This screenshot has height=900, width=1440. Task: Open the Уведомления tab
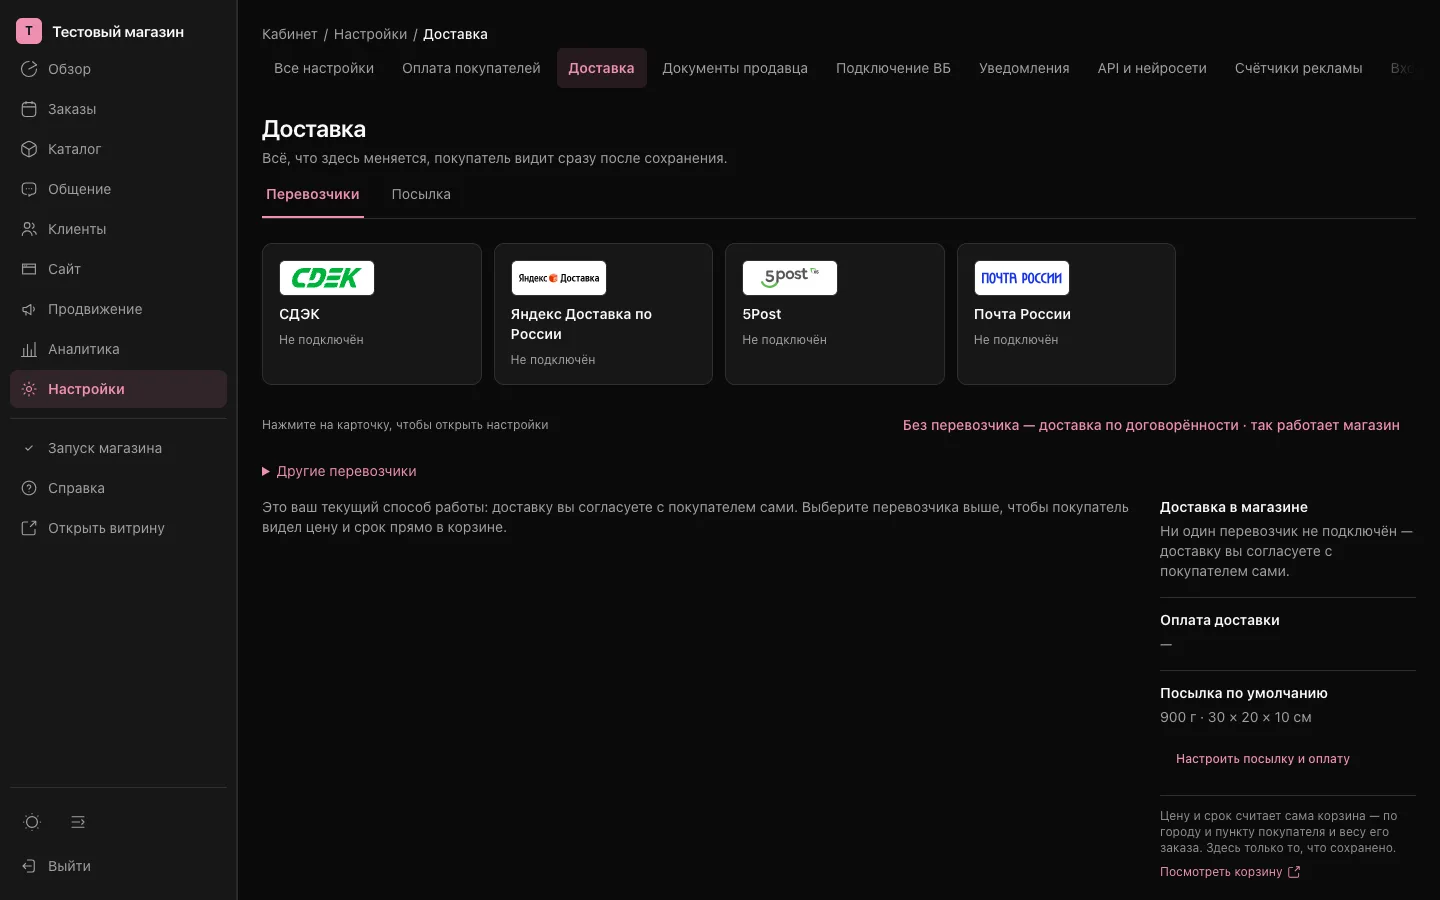1024,68
